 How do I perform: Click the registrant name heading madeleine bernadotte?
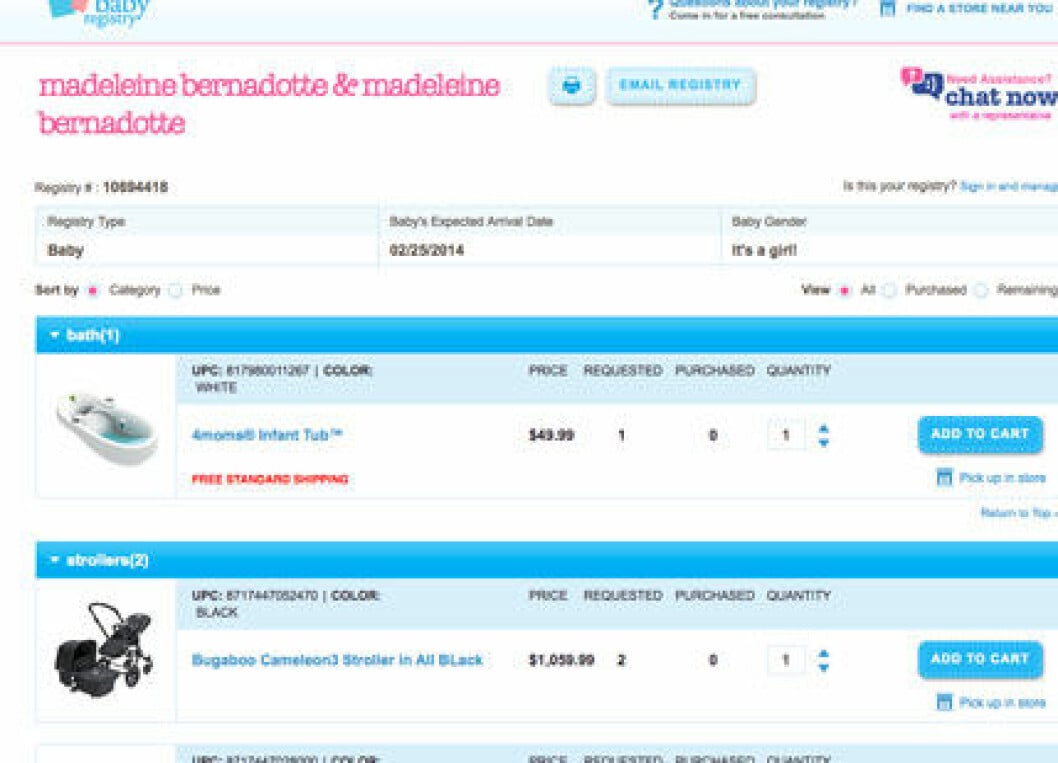(x=269, y=105)
